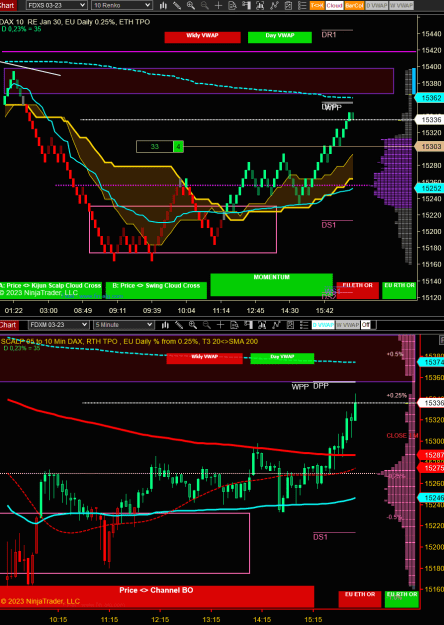Activate crosshair cursor in top toolbar
The width and height of the screenshot is (444, 625).
click(x=218, y=5)
